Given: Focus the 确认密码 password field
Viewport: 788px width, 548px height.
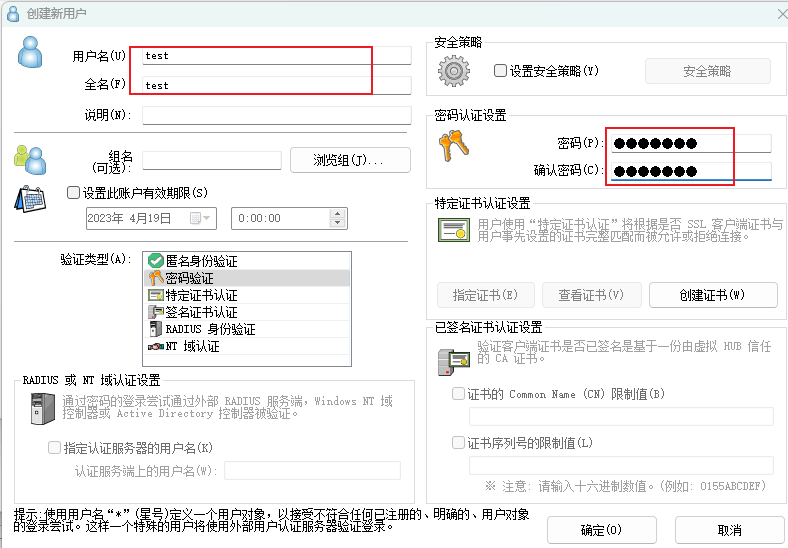Looking at the screenshot, I should pyautogui.click(x=690, y=171).
